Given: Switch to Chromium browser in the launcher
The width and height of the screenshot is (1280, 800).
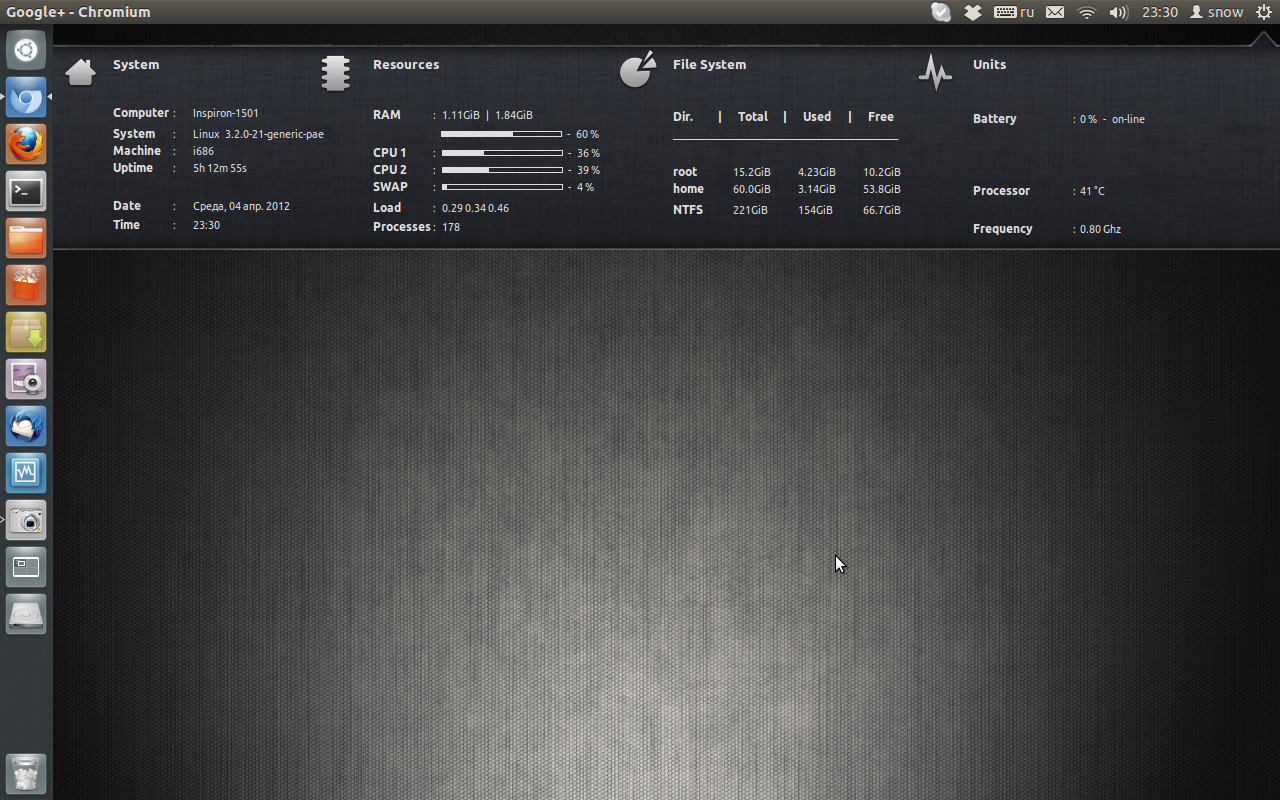Looking at the screenshot, I should [x=26, y=98].
